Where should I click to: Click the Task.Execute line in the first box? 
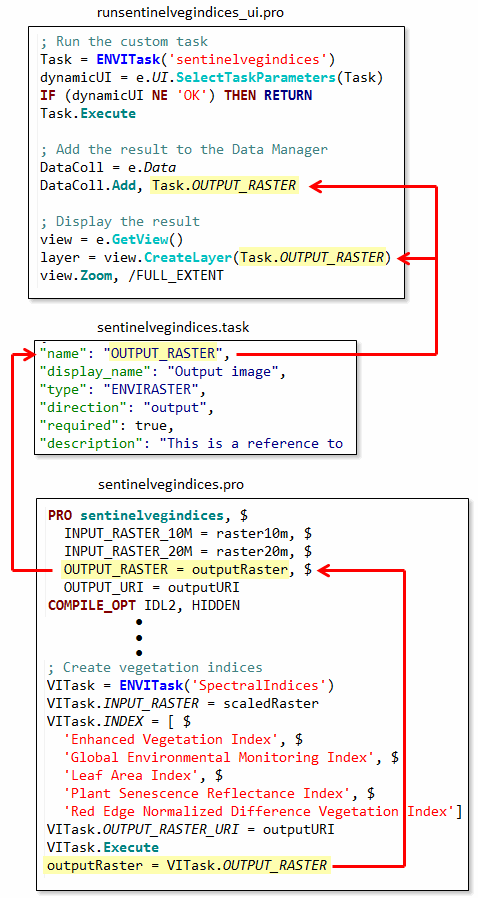(x=88, y=113)
